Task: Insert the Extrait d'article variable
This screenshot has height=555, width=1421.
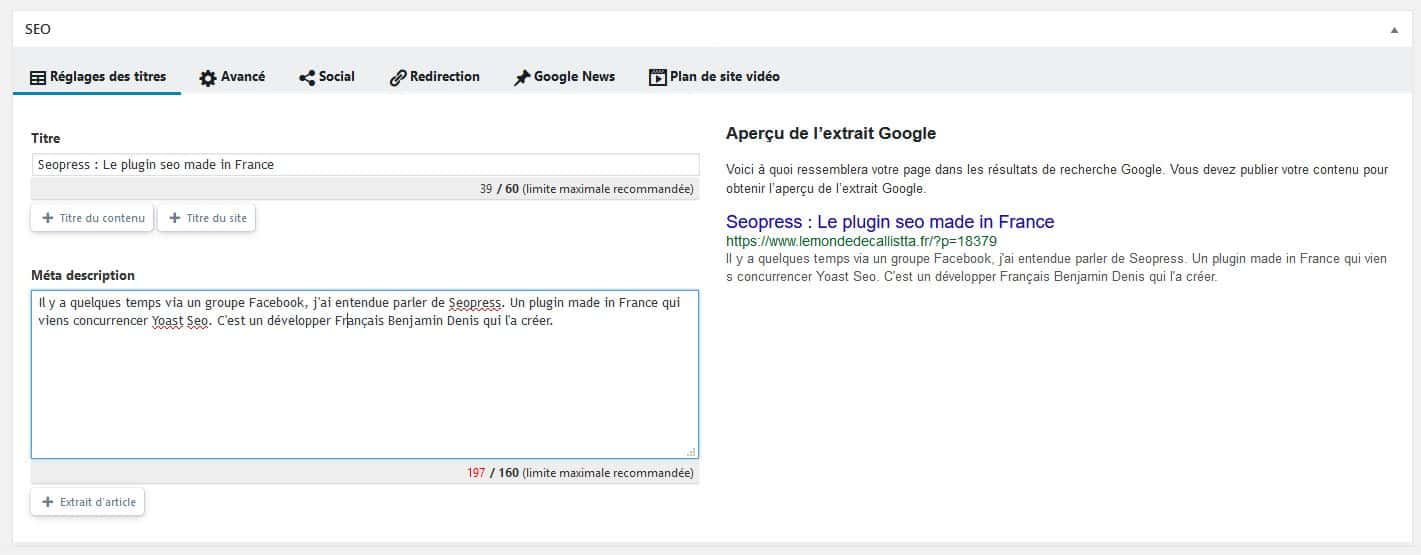Action: point(88,502)
